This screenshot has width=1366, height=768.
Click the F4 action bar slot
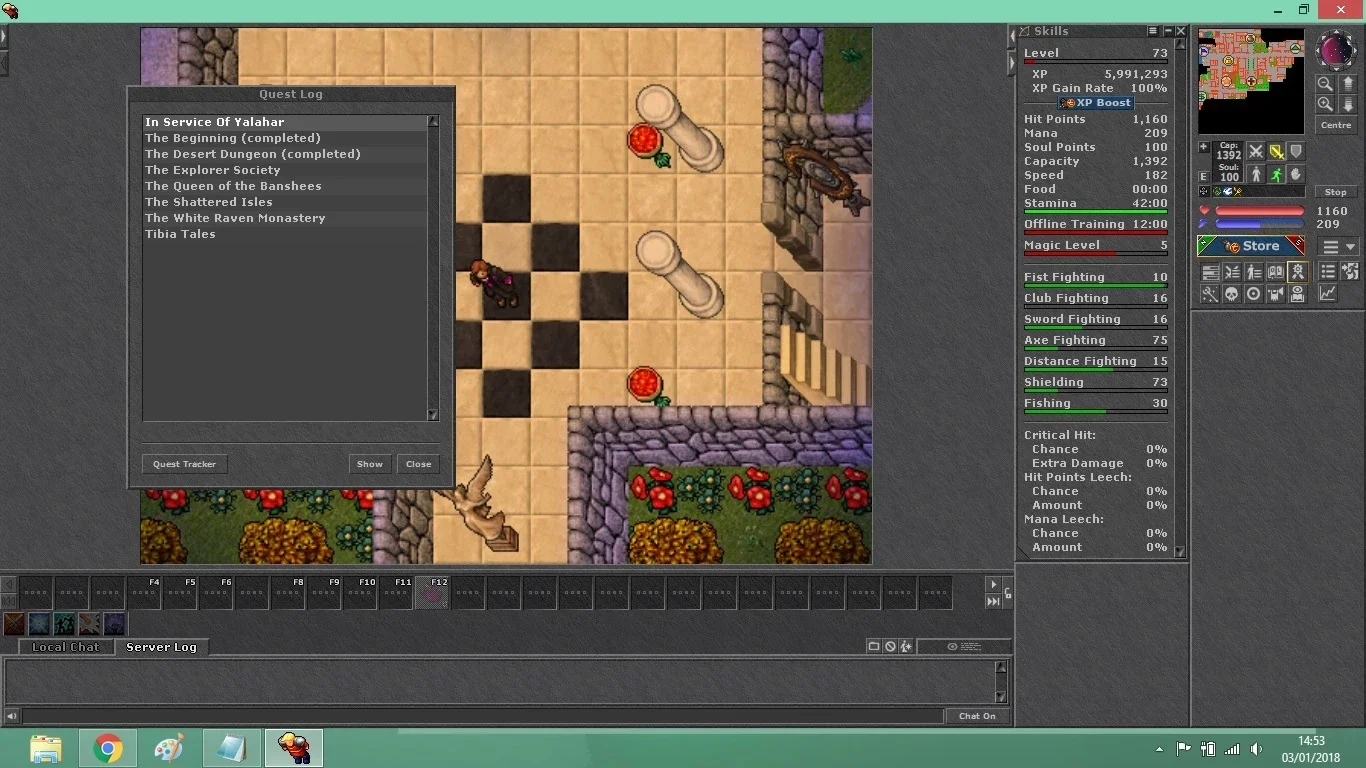(144, 593)
